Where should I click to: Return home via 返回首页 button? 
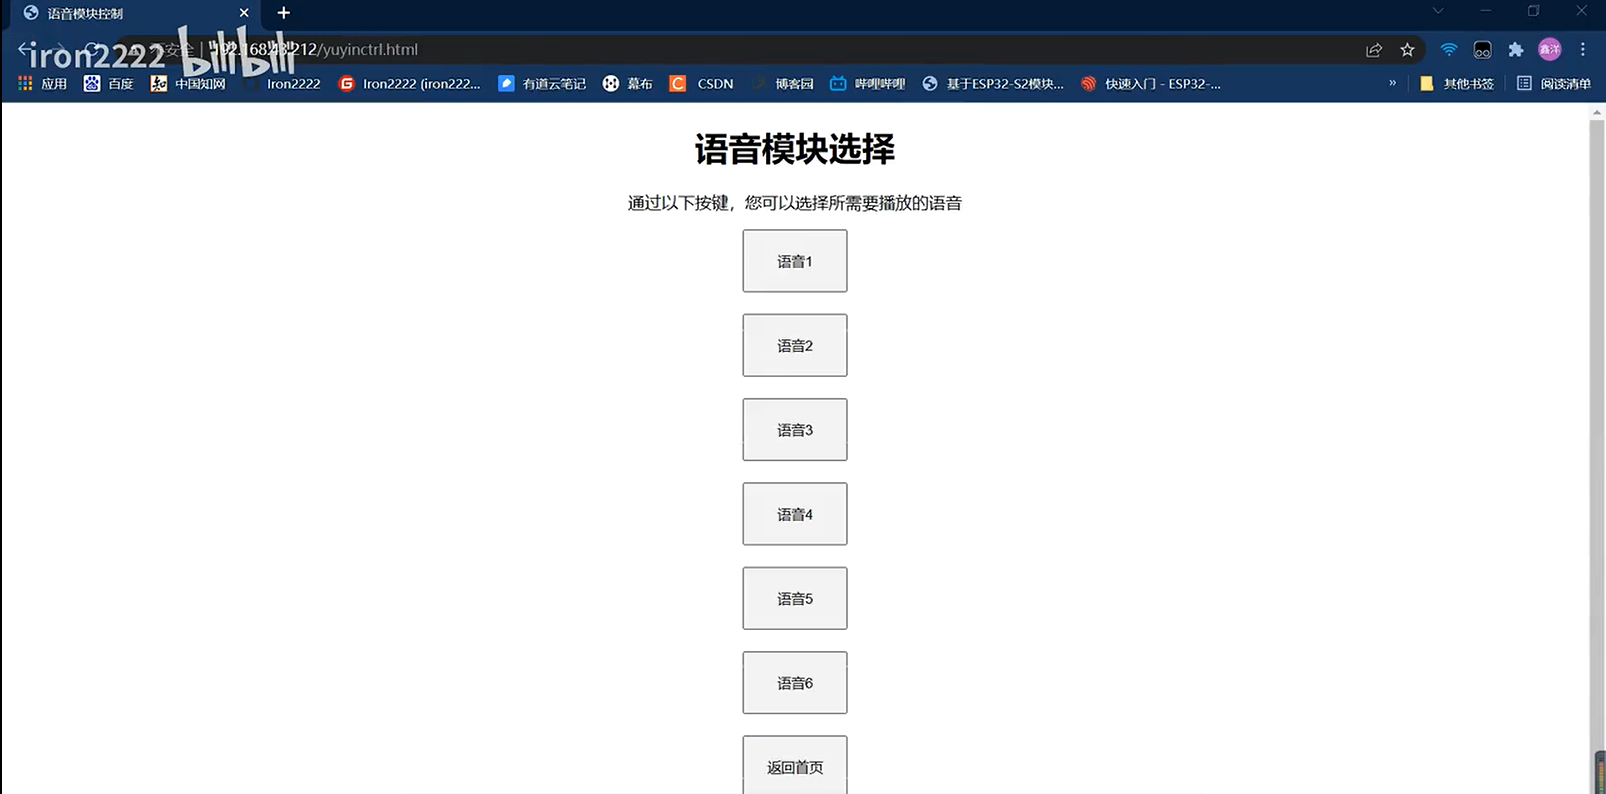point(795,765)
